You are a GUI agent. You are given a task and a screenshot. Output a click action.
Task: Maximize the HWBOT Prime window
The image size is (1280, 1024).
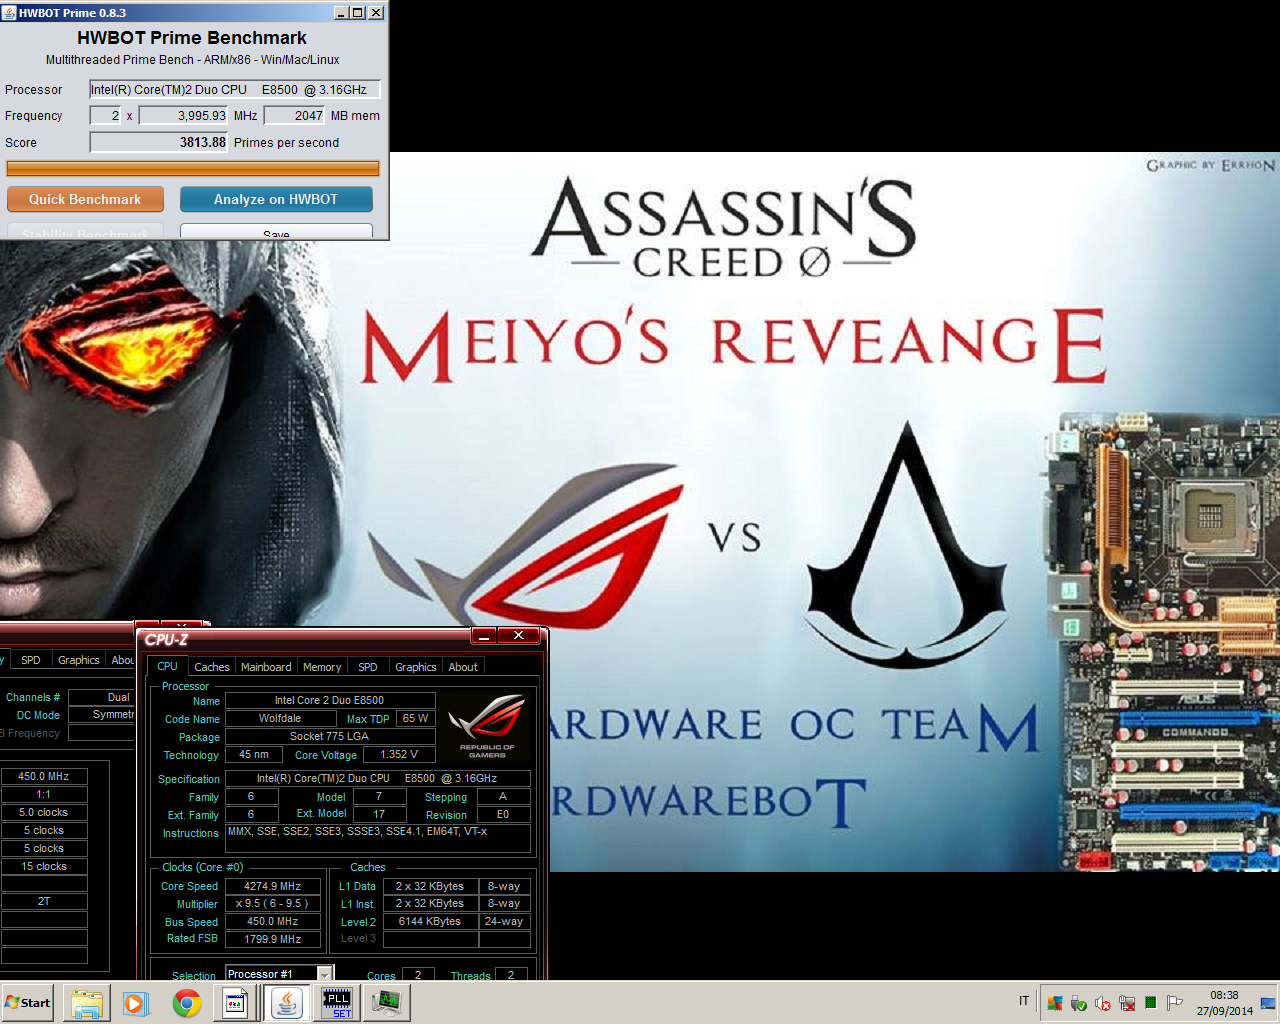tap(358, 13)
